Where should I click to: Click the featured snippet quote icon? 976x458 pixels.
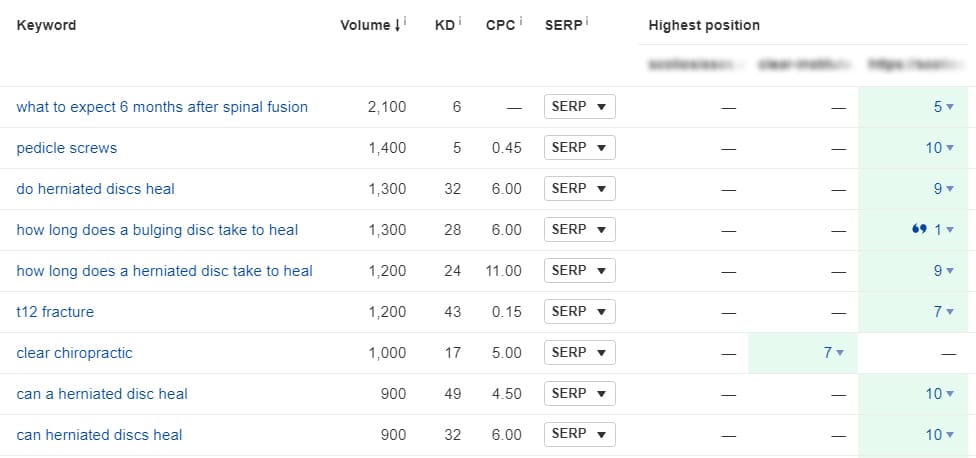[919, 230]
